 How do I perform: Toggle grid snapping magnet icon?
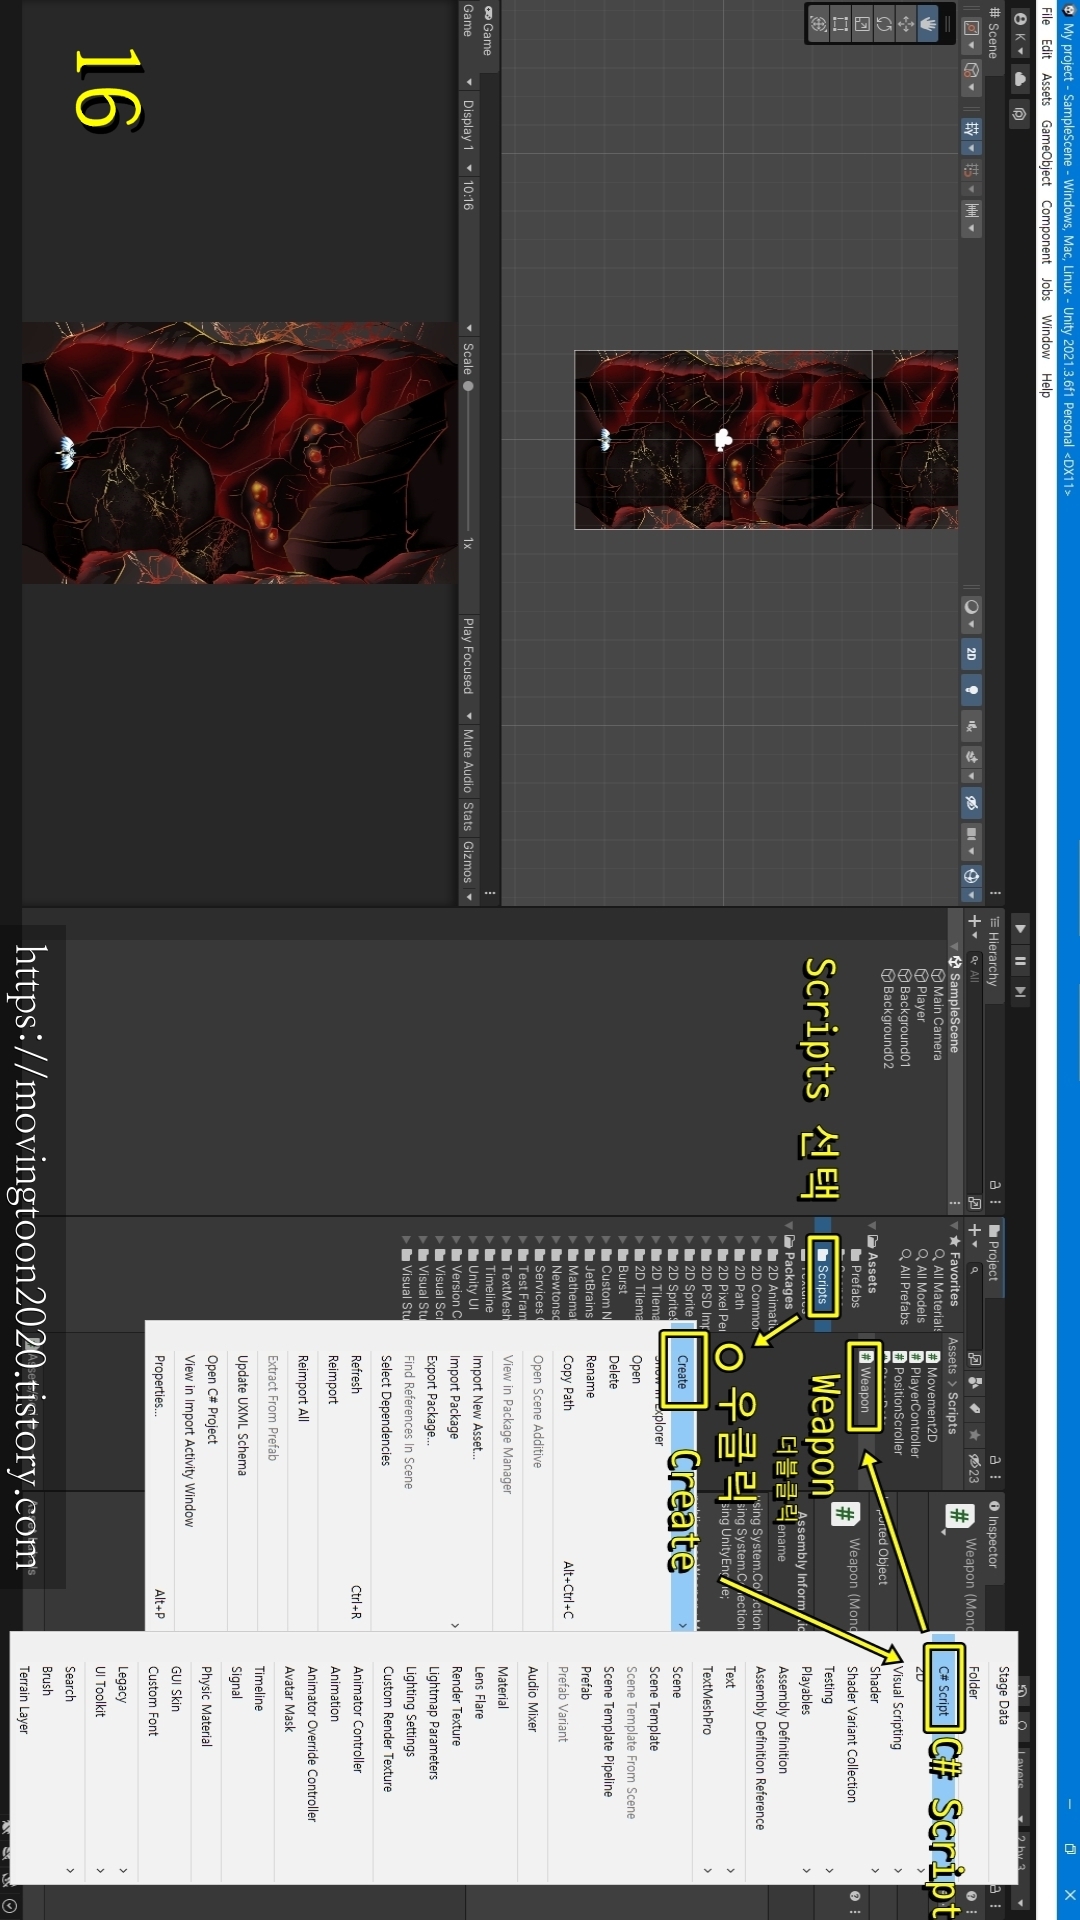point(971,172)
